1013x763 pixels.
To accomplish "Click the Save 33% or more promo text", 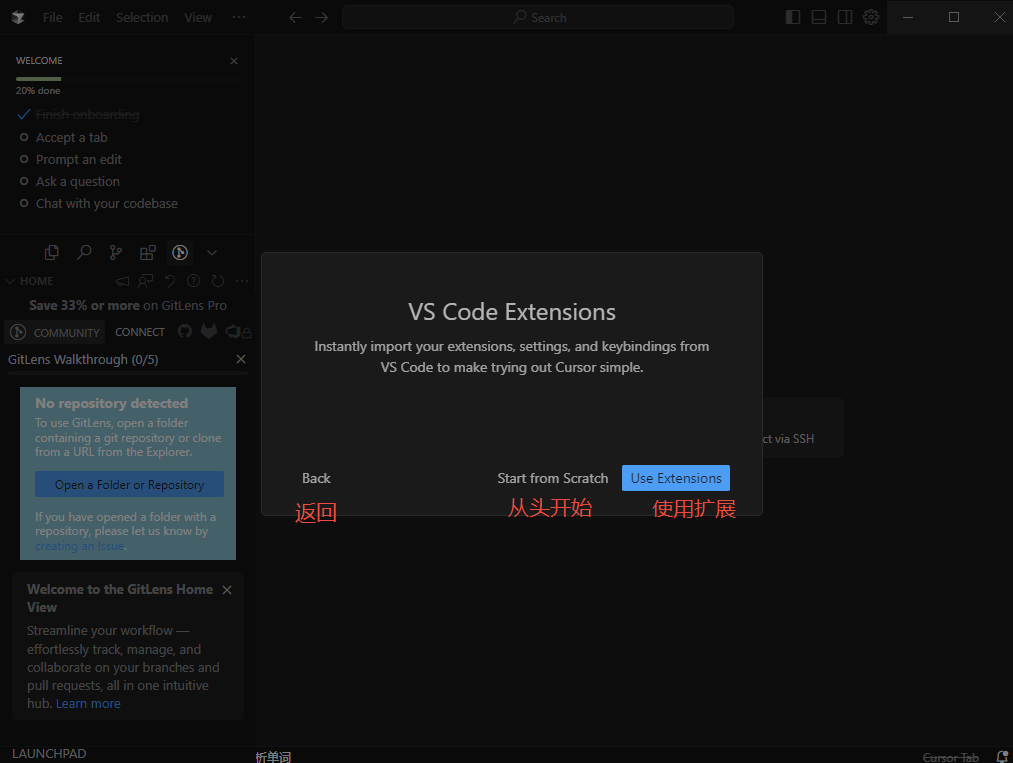I will coord(128,306).
